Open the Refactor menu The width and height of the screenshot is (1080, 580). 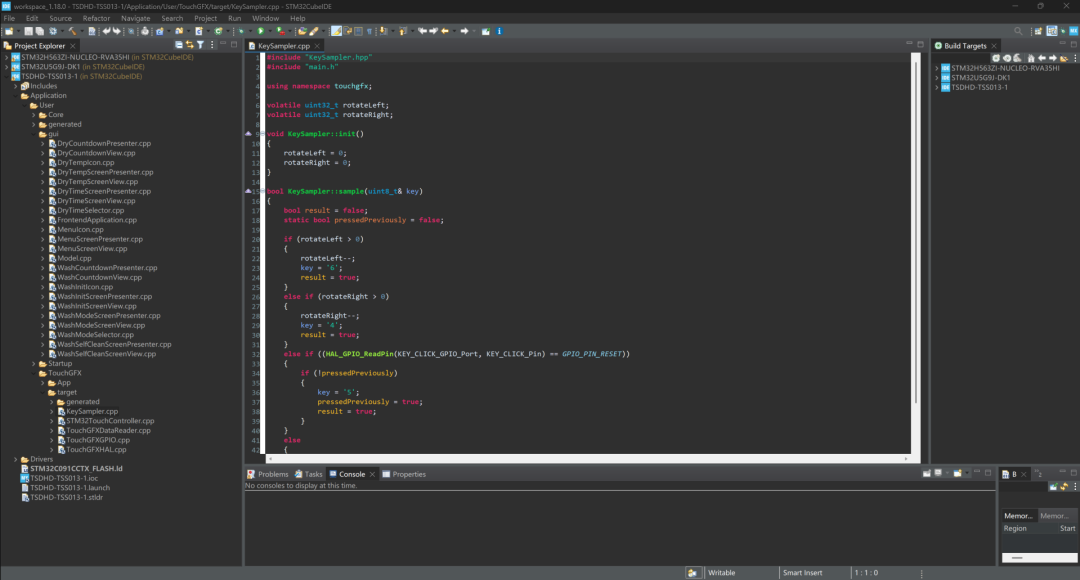click(x=96, y=18)
